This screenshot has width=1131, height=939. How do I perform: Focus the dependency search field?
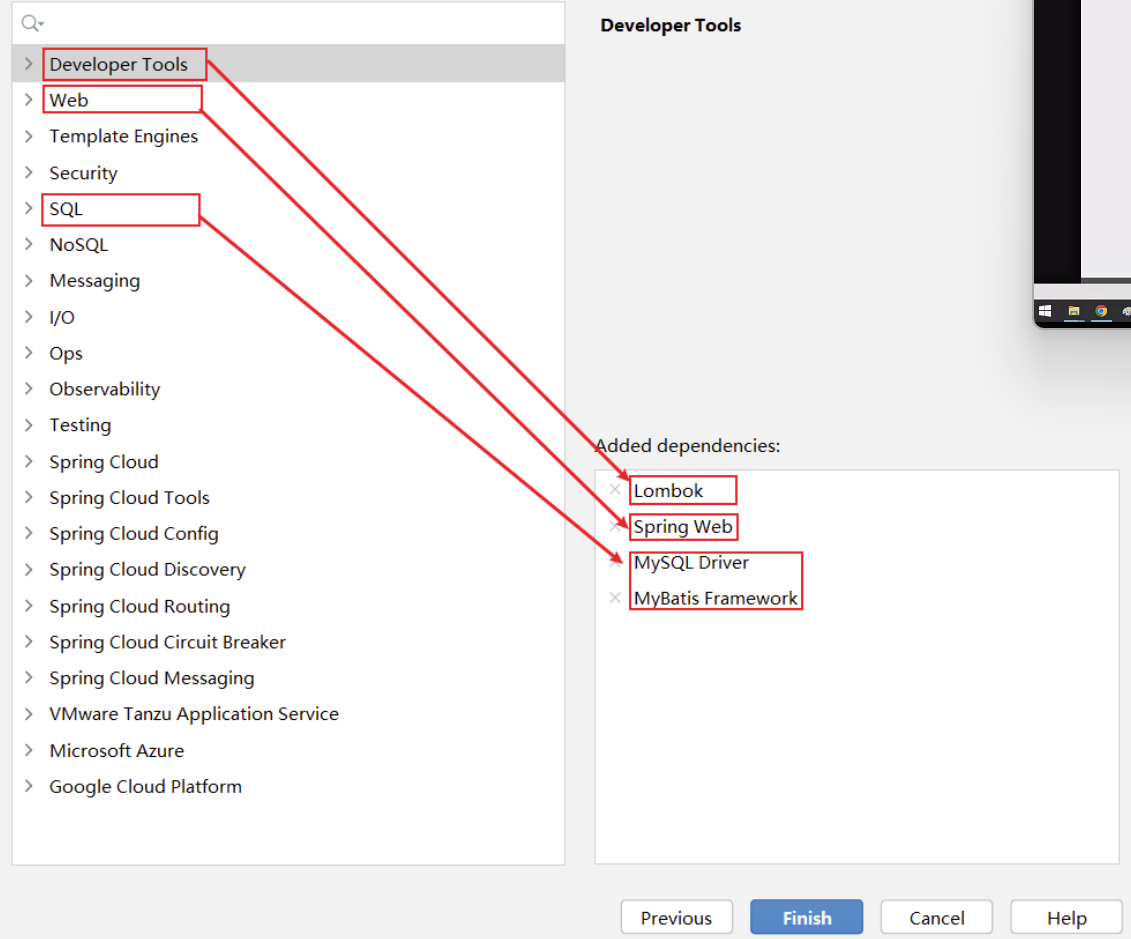(288, 24)
